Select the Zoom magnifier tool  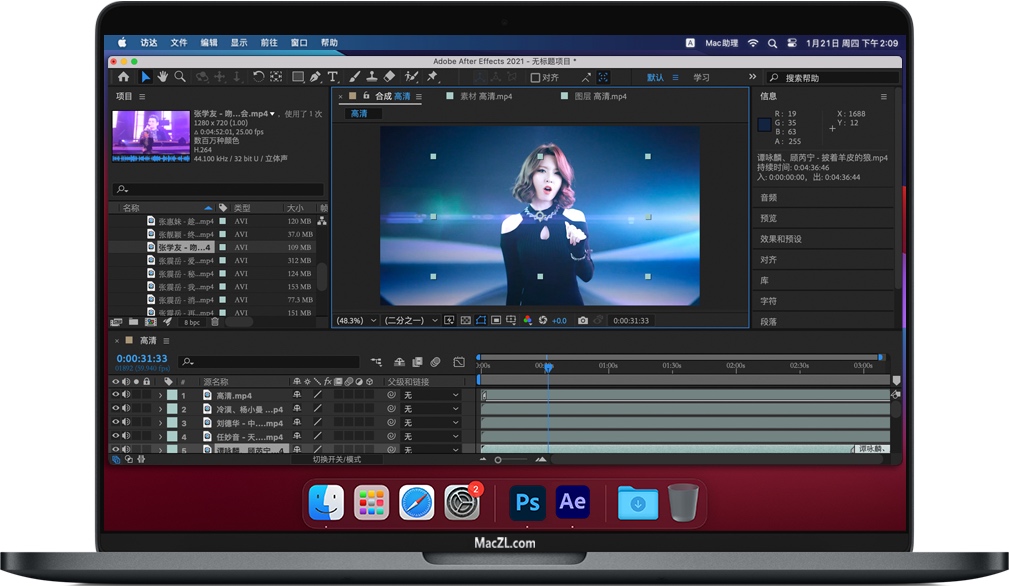pos(180,77)
